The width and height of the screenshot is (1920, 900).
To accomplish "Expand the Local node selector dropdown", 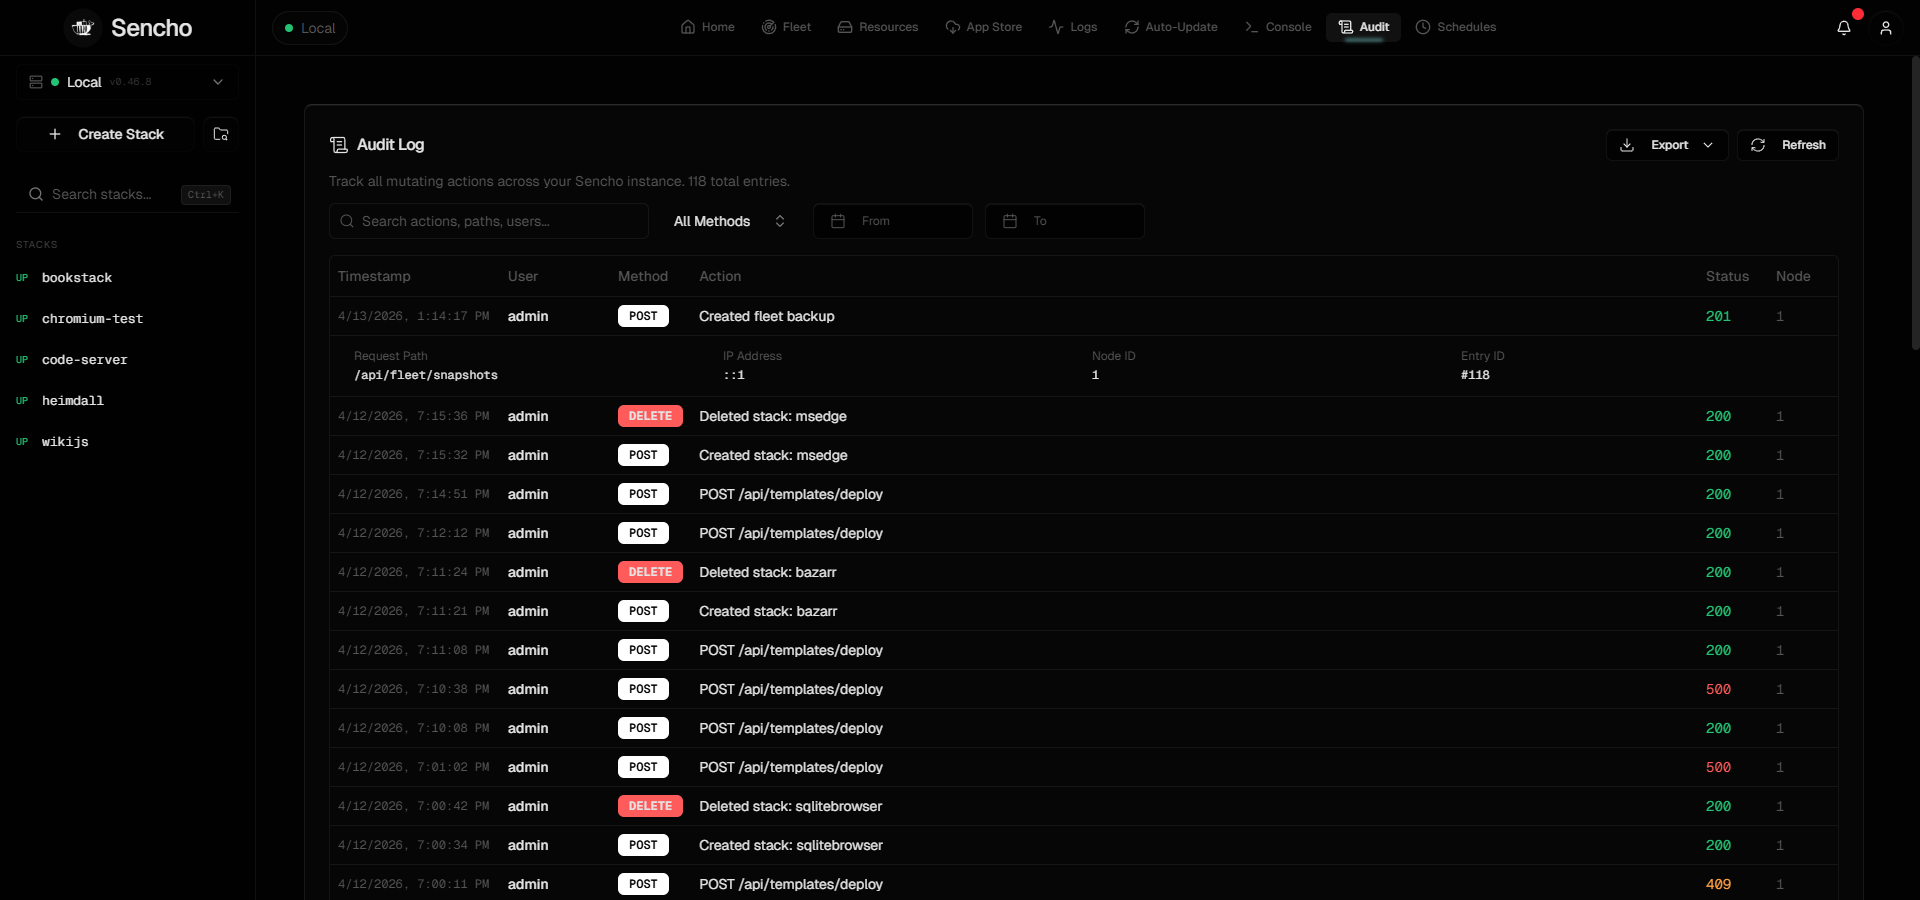I will [127, 82].
